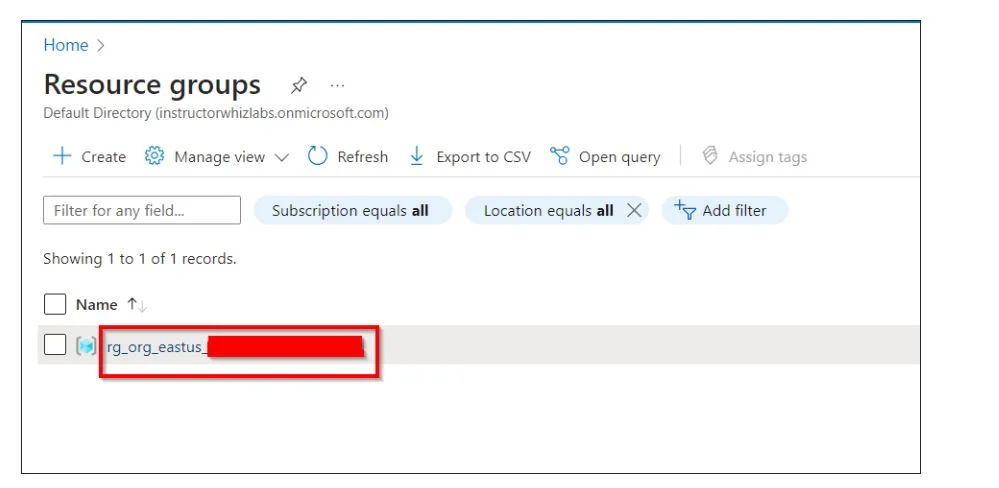
Task: Sort by the Name column header
Action: click(x=96, y=305)
